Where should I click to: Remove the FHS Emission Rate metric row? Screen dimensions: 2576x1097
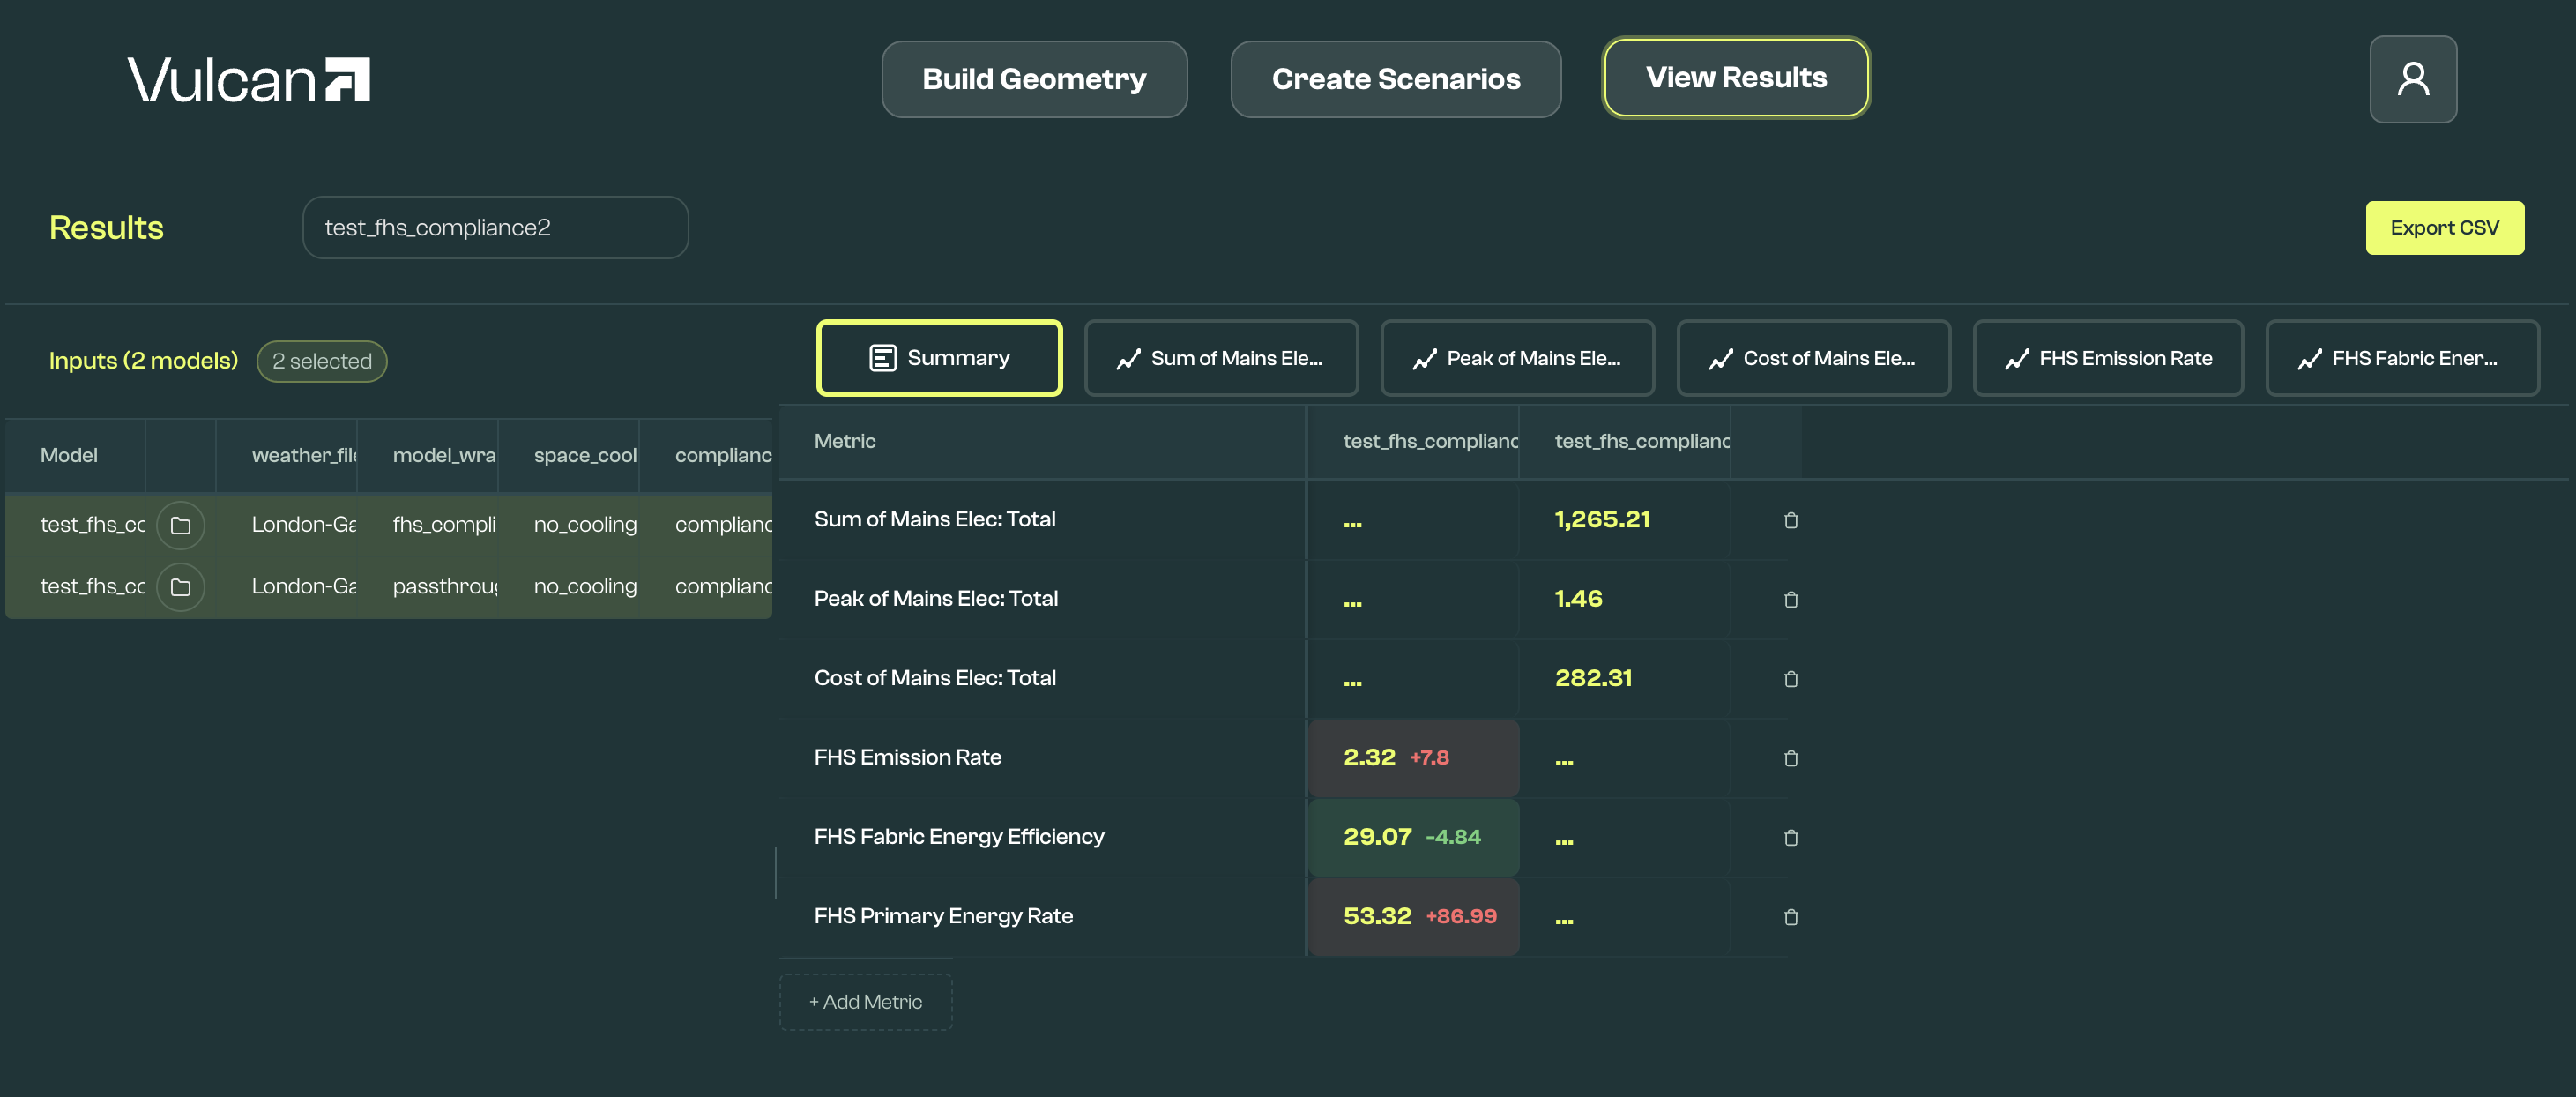pos(1790,758)
